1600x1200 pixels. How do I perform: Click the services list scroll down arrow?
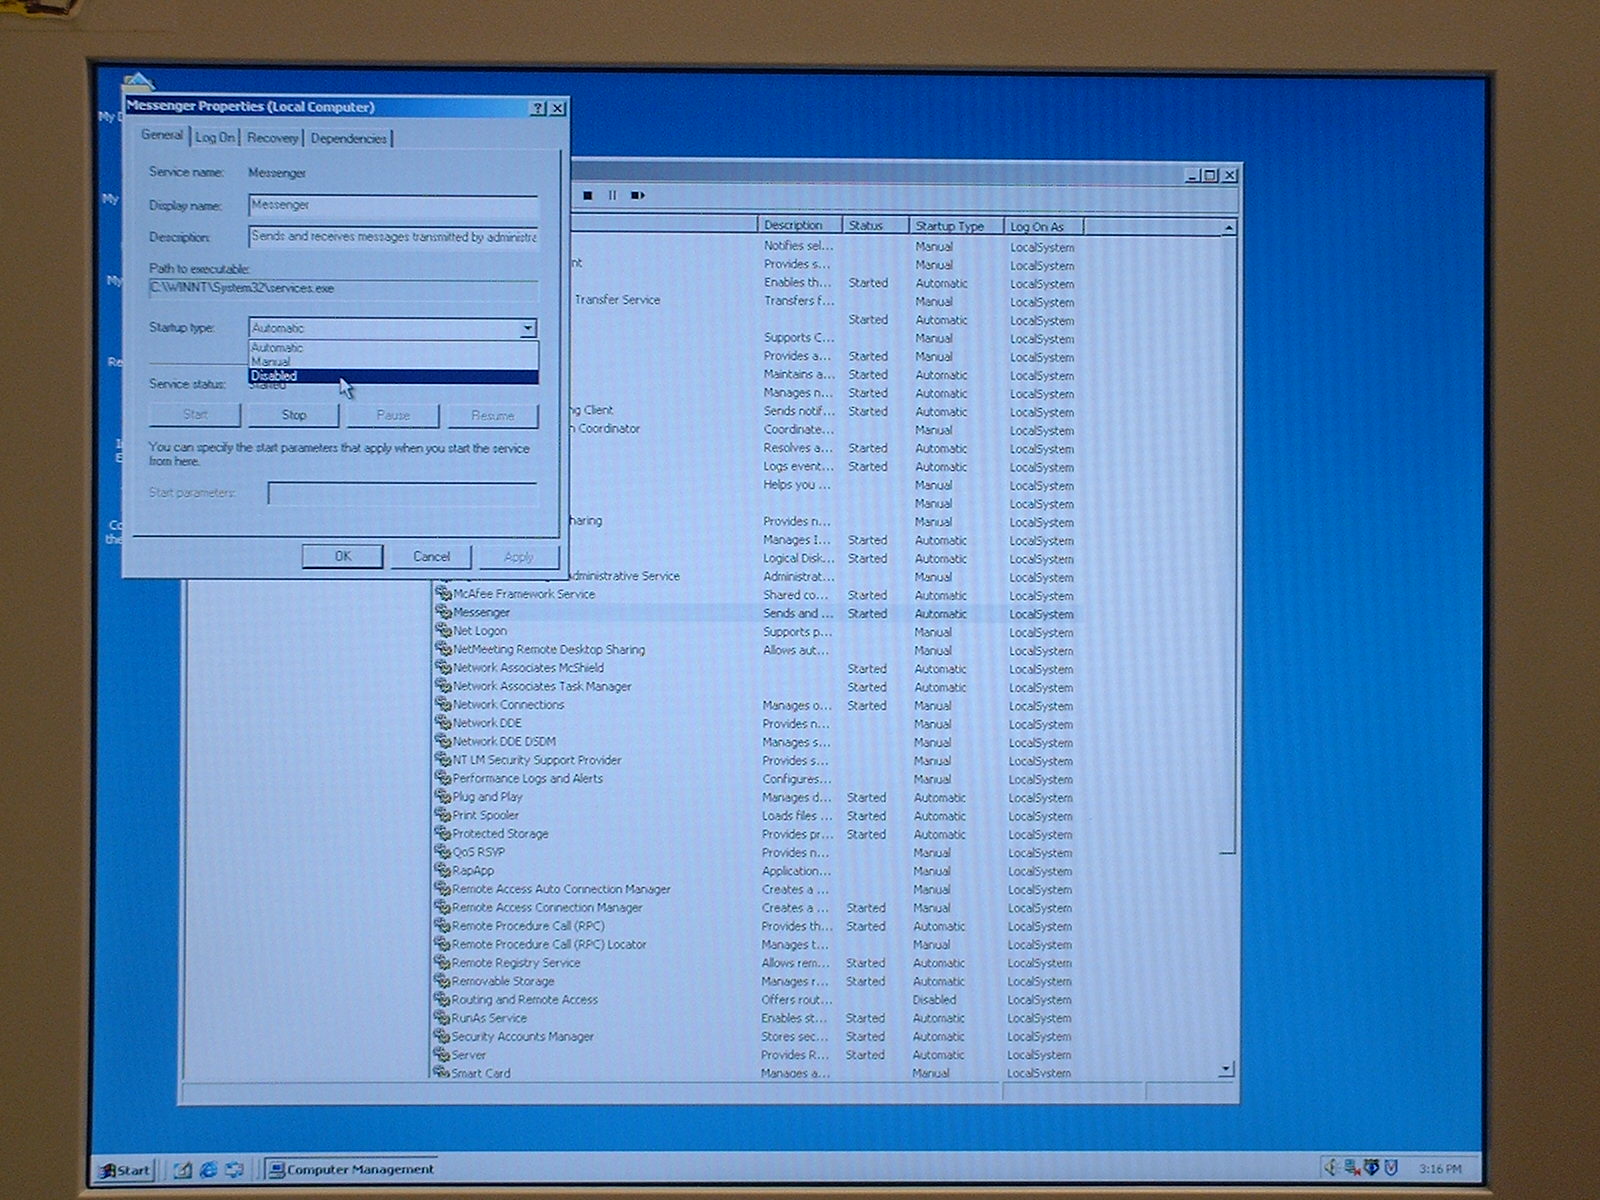point(1227,1069)
